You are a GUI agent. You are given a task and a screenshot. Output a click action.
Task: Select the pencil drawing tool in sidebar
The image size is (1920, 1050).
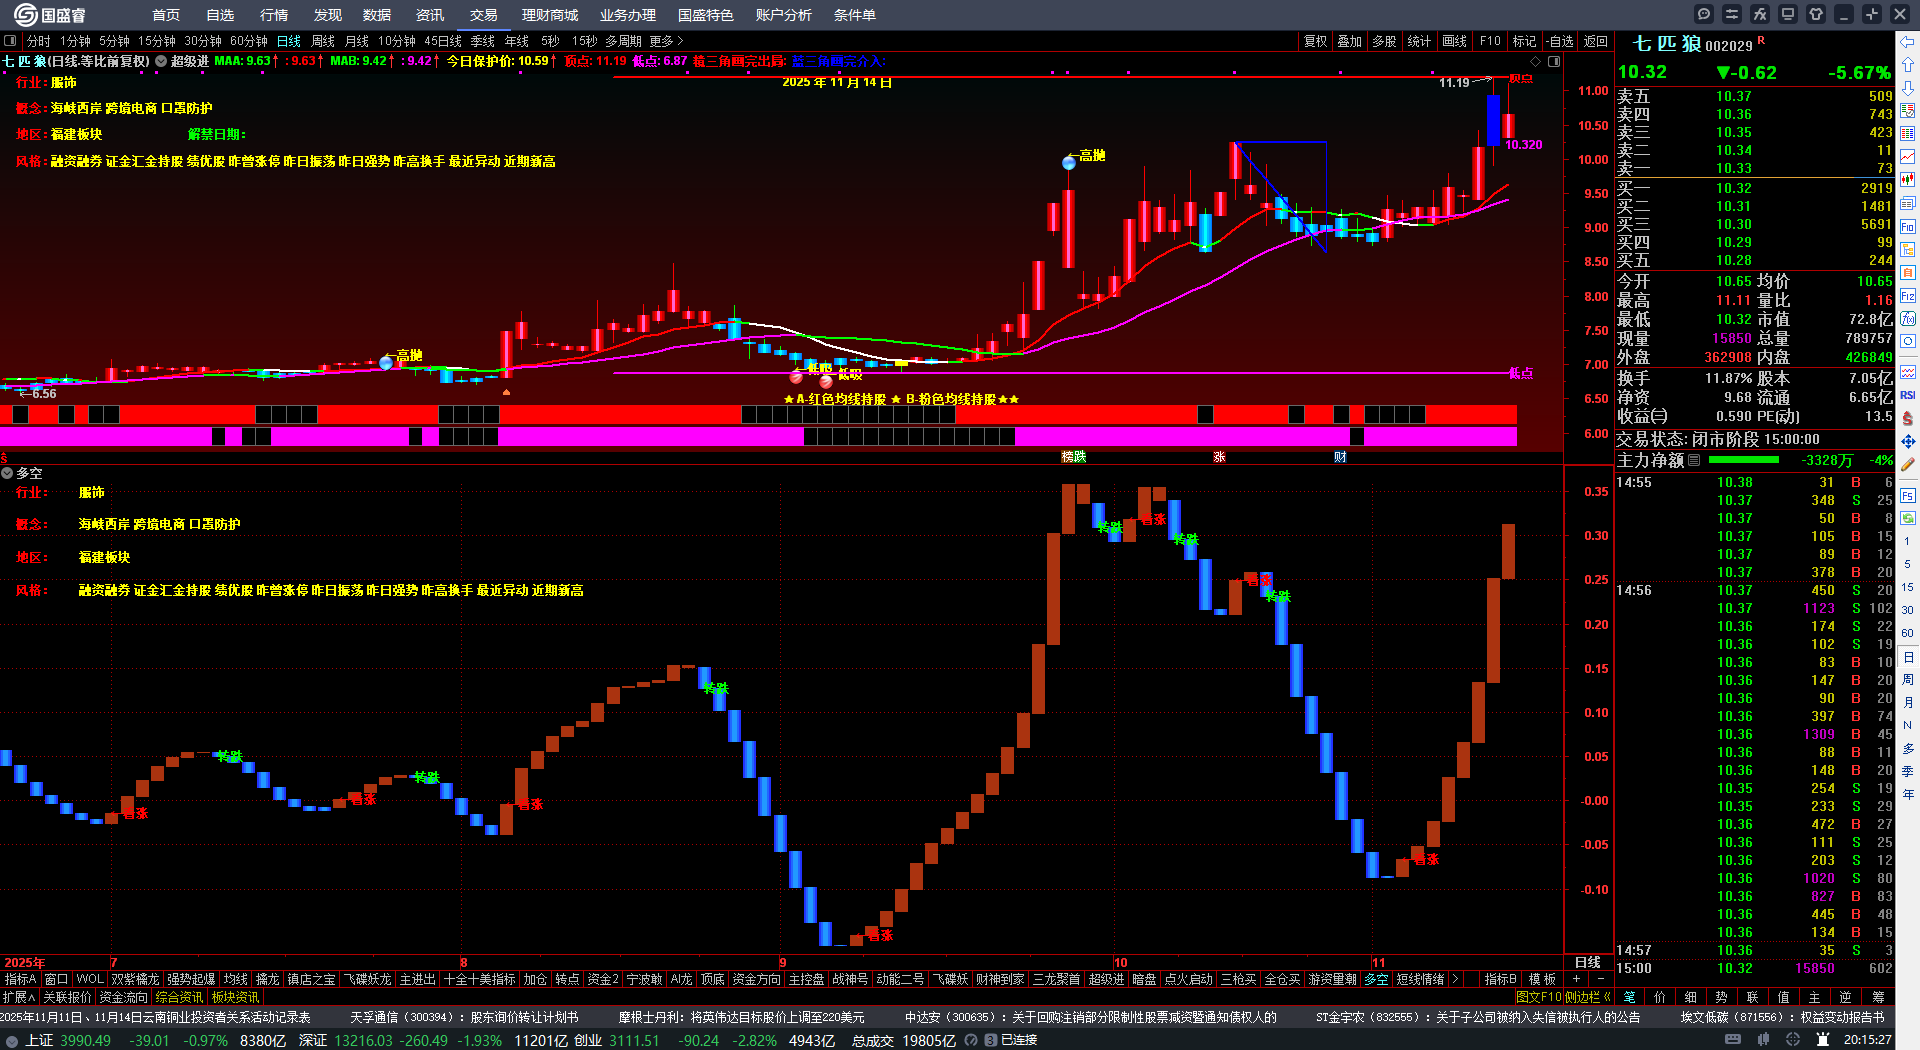[x=1908, y=464]
